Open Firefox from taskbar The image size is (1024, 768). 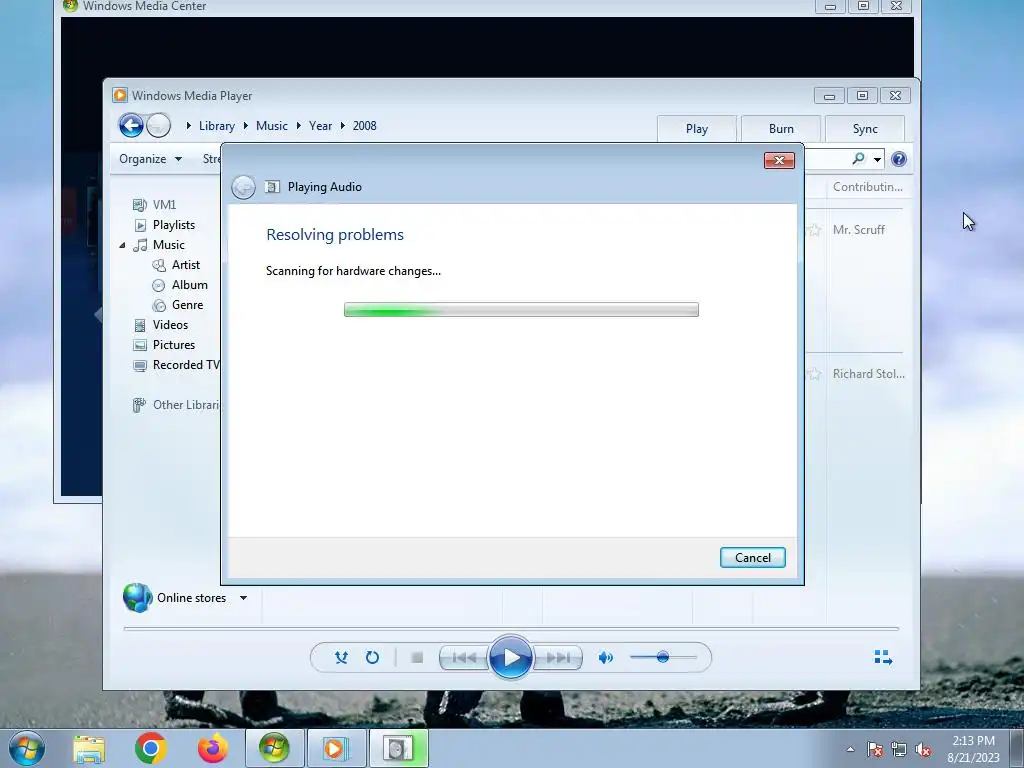click(213, 749)
